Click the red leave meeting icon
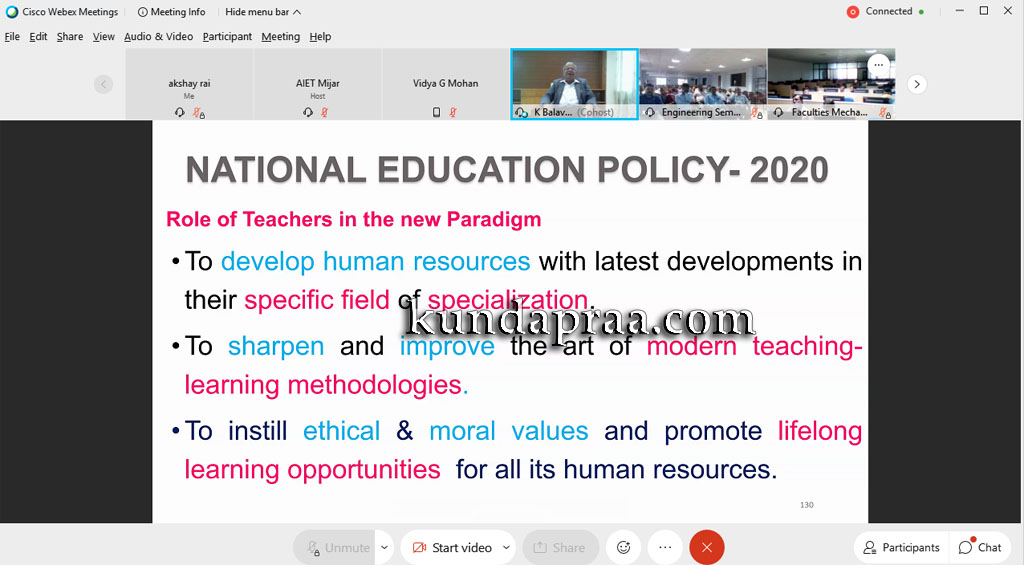1024x565 pixels. pos(707,547)
